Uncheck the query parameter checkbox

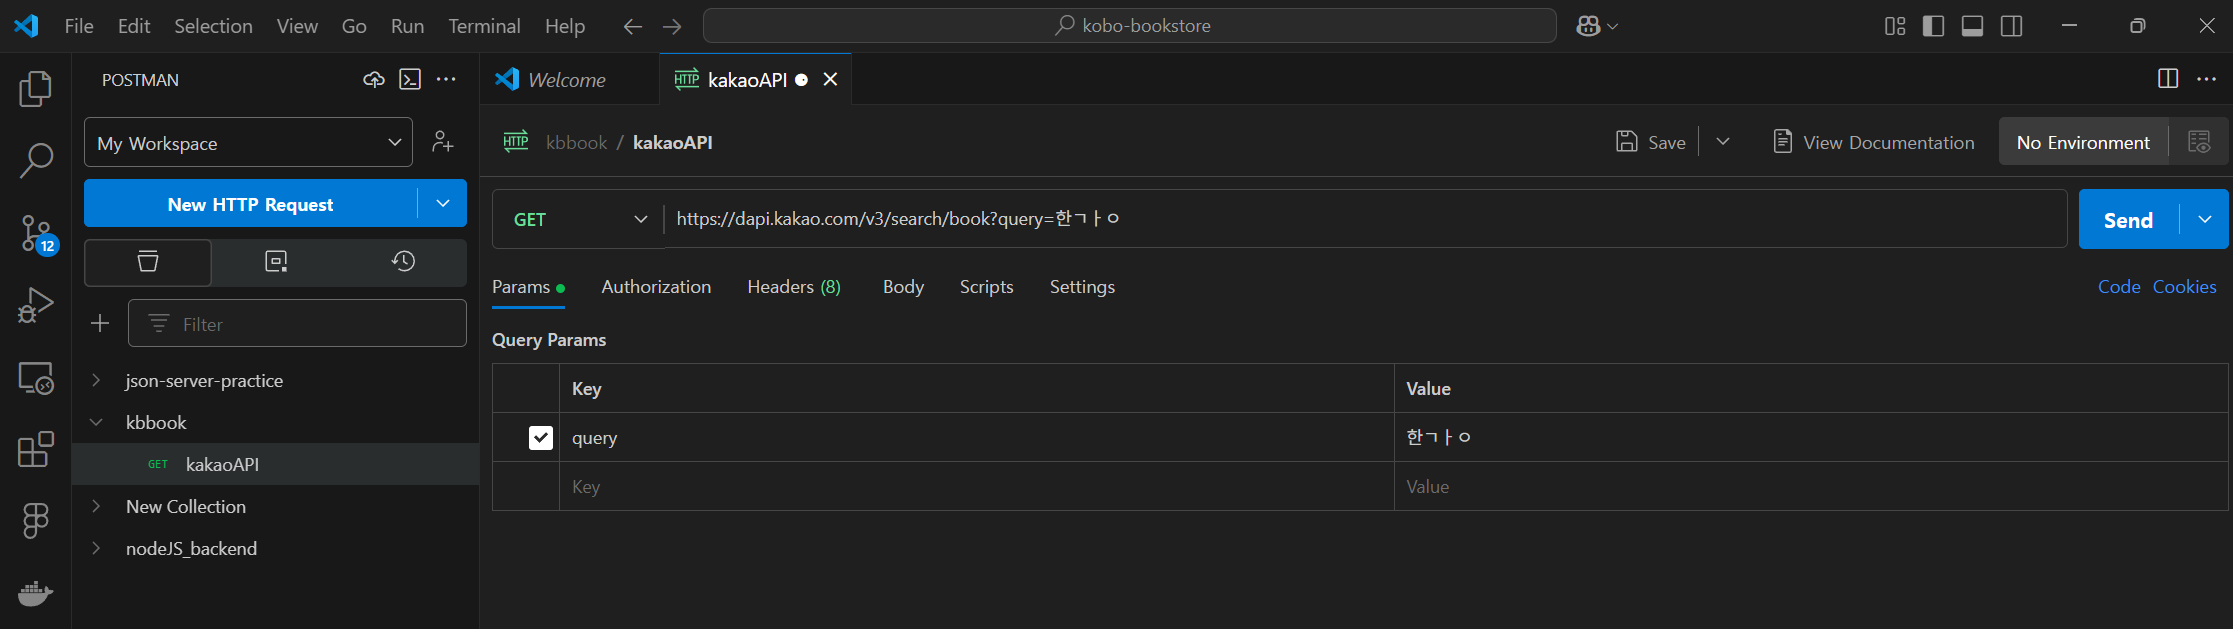tap(541, 438)
